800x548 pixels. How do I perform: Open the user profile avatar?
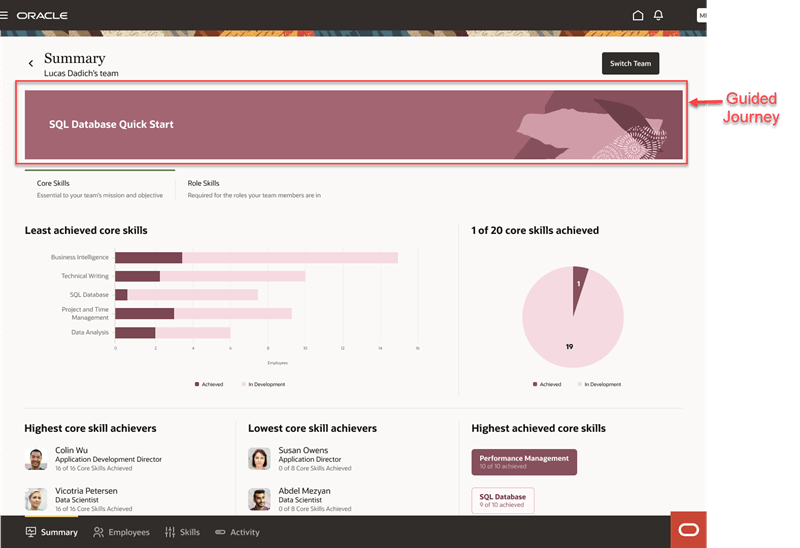point(702,16)
